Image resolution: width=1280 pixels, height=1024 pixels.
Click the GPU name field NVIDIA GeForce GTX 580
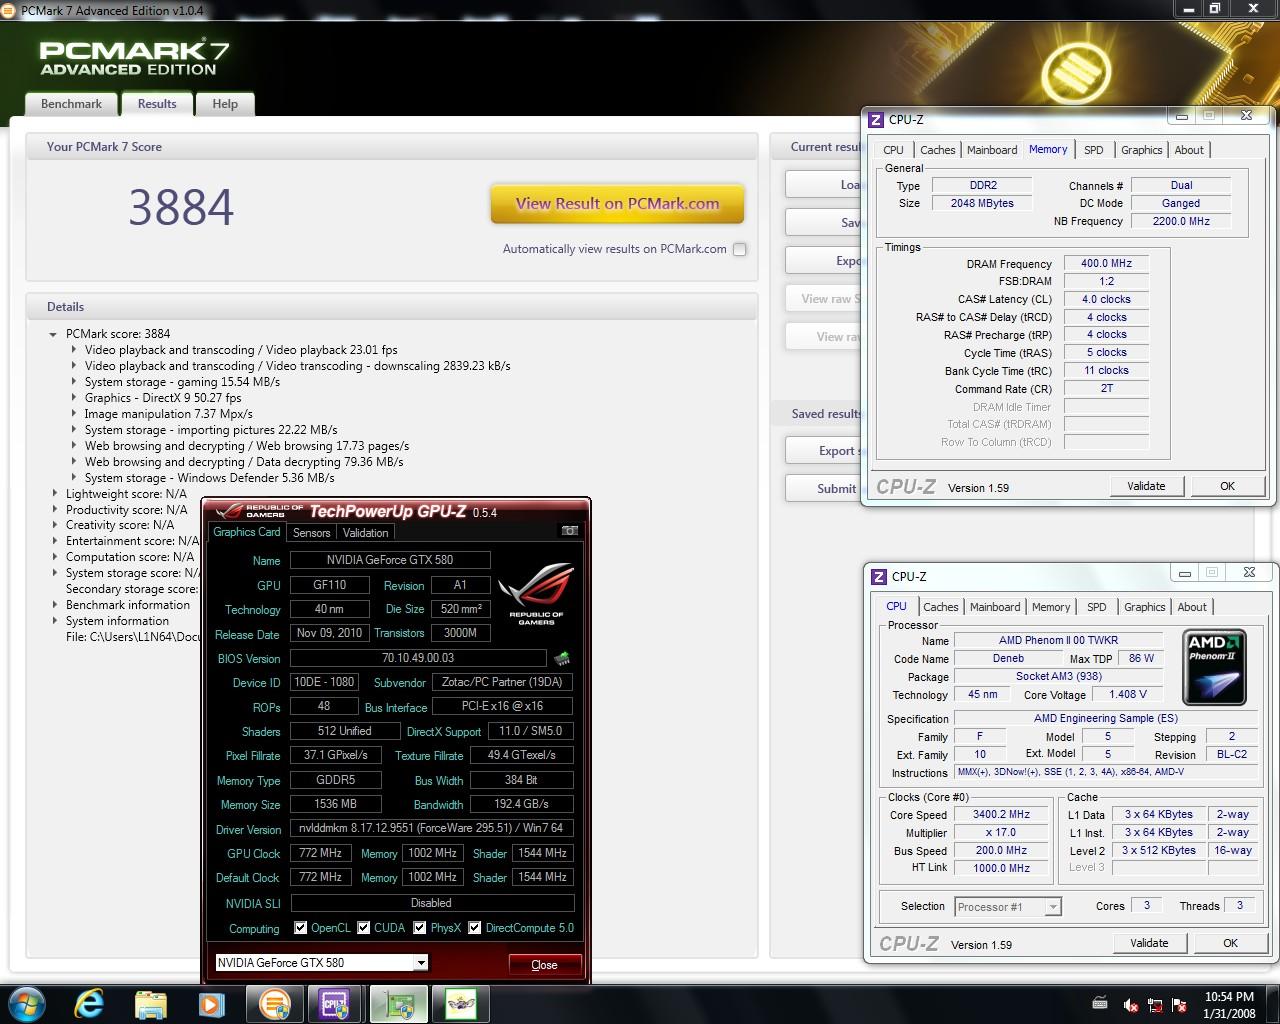[x=390, y=560]
